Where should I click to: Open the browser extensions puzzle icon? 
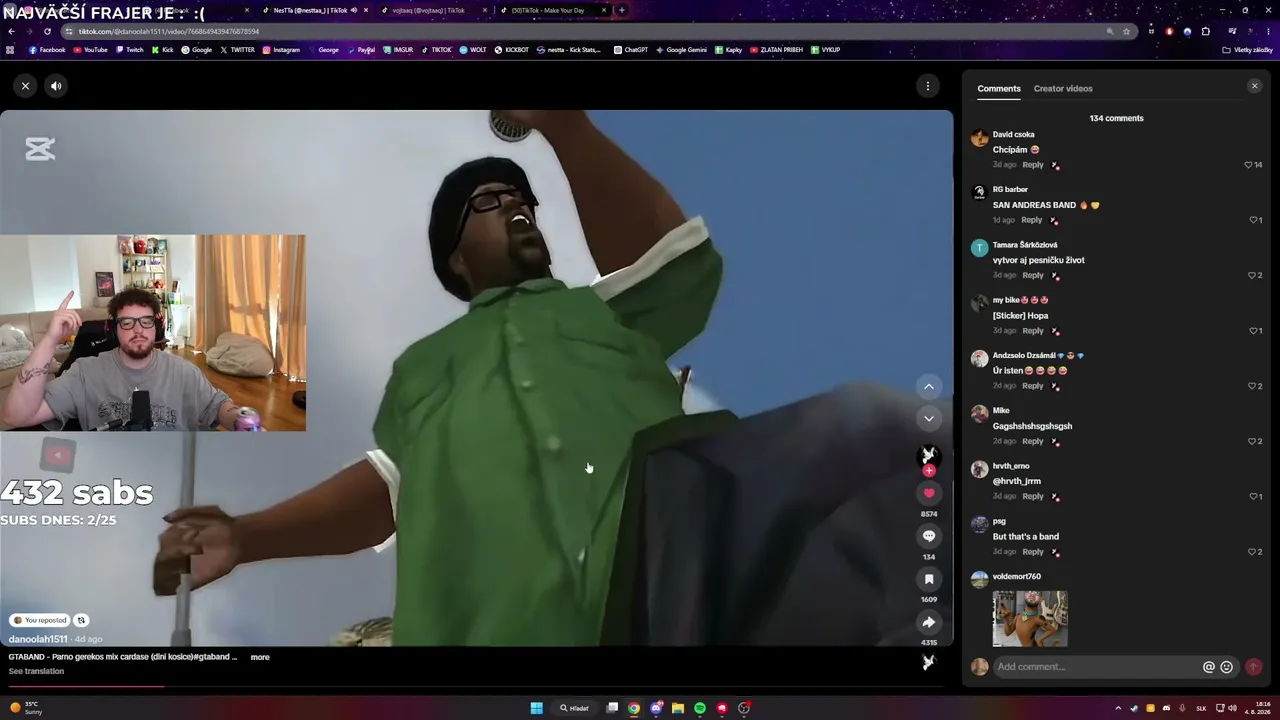tap(1206, 31)
